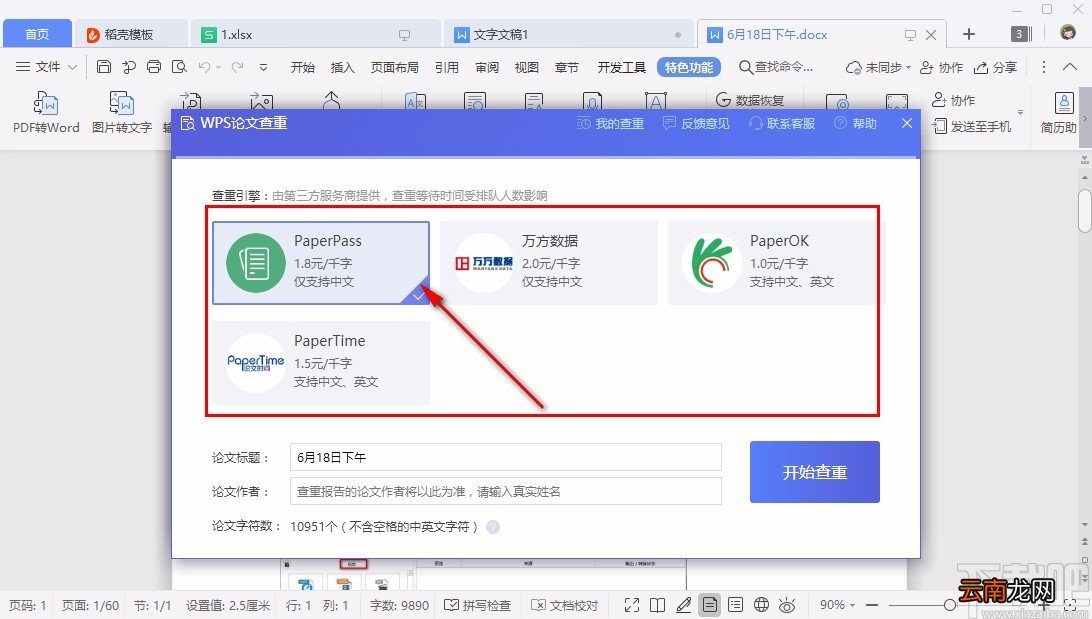Click the tab count badge showing 3
This screenshot has width=1092, height=619.
1021,33
